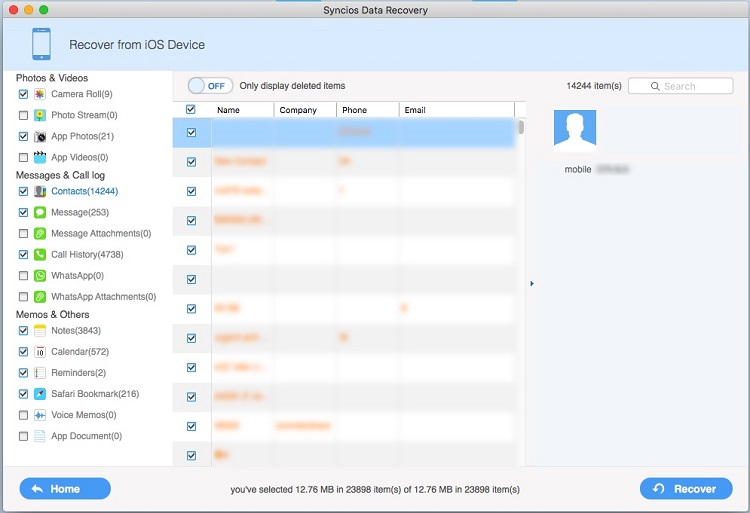Click the search magnifier icon
750x513 pixels.
coord(655,86)
